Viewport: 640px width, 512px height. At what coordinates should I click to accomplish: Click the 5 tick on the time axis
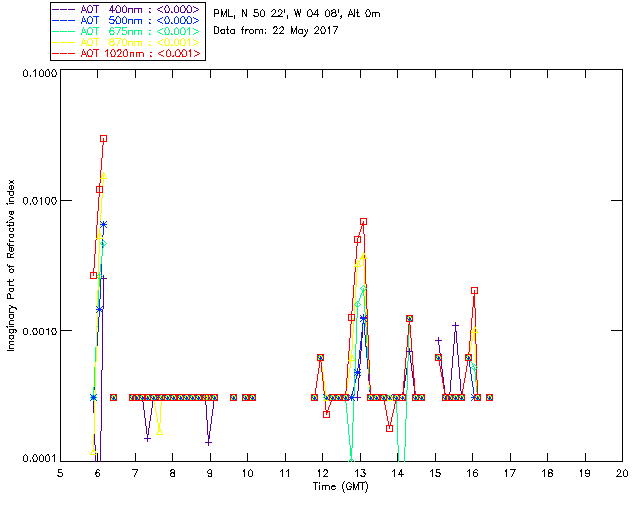[x=60, y=473]
